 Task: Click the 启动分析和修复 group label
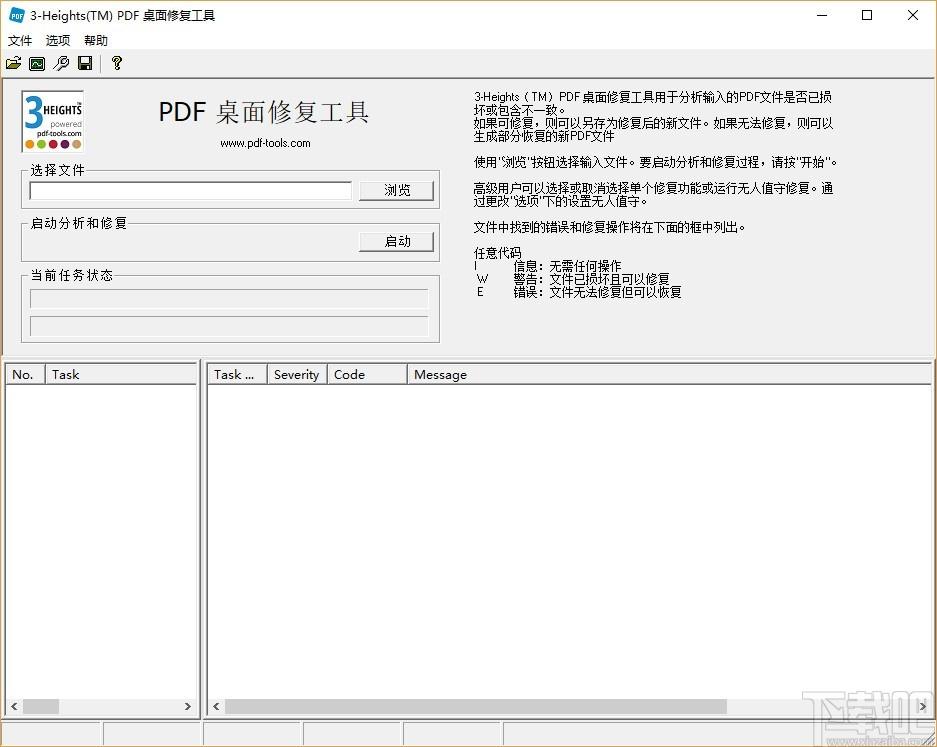79,223
